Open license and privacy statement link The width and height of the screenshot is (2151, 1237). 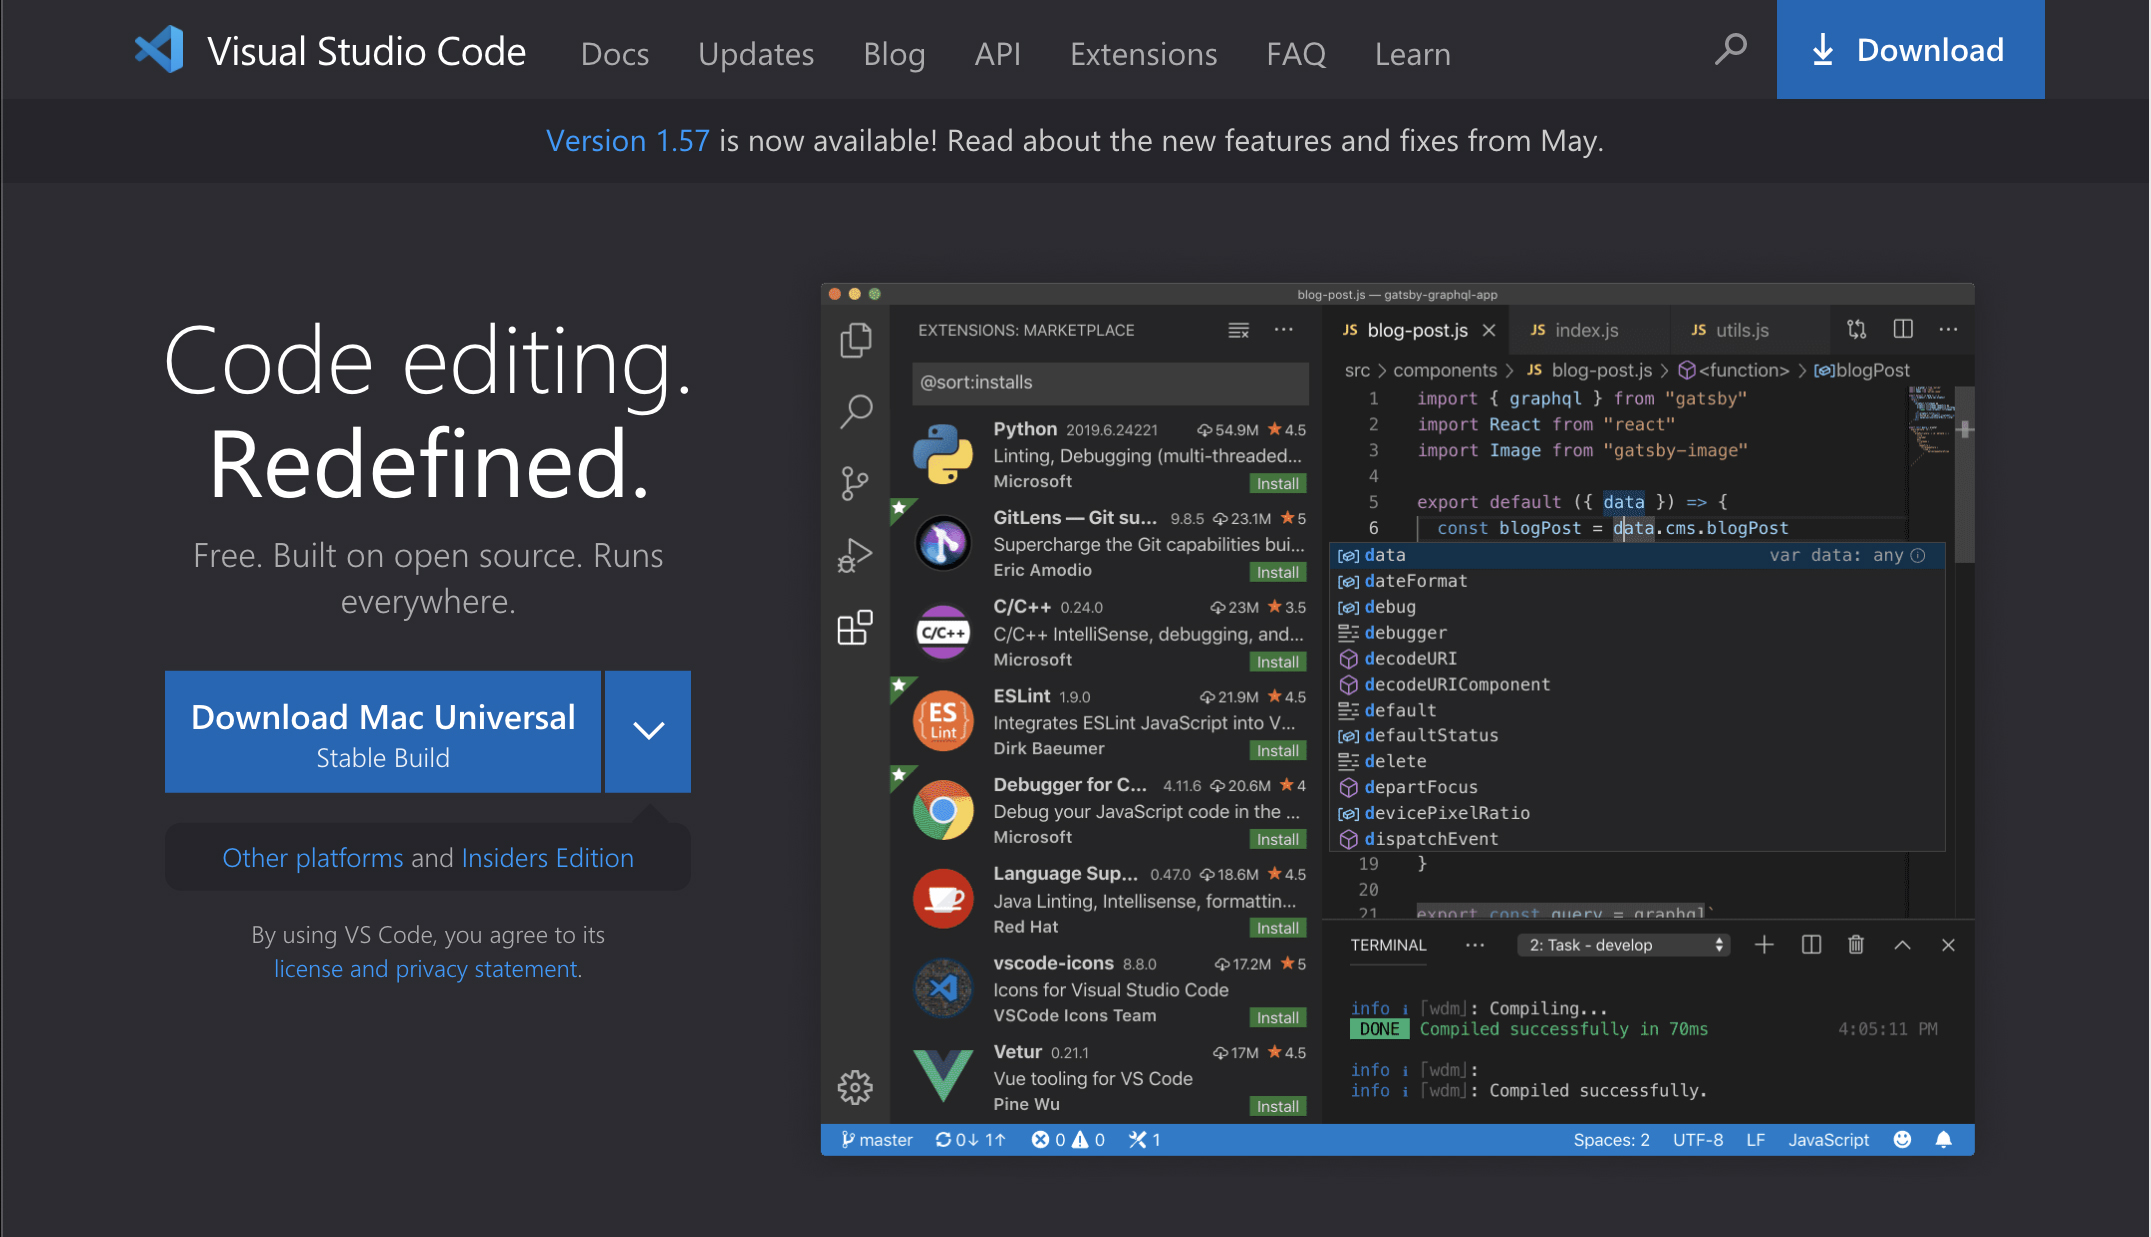[x=426, y=969]
